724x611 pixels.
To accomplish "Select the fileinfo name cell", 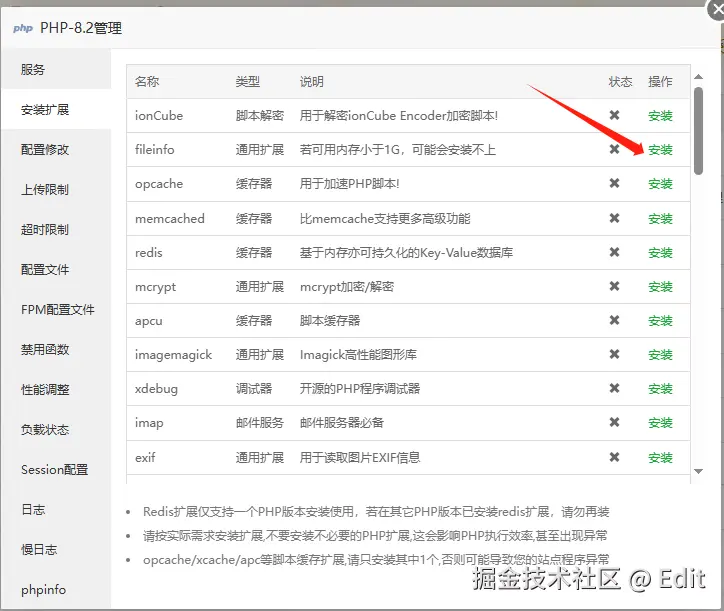I will (155, 150).
